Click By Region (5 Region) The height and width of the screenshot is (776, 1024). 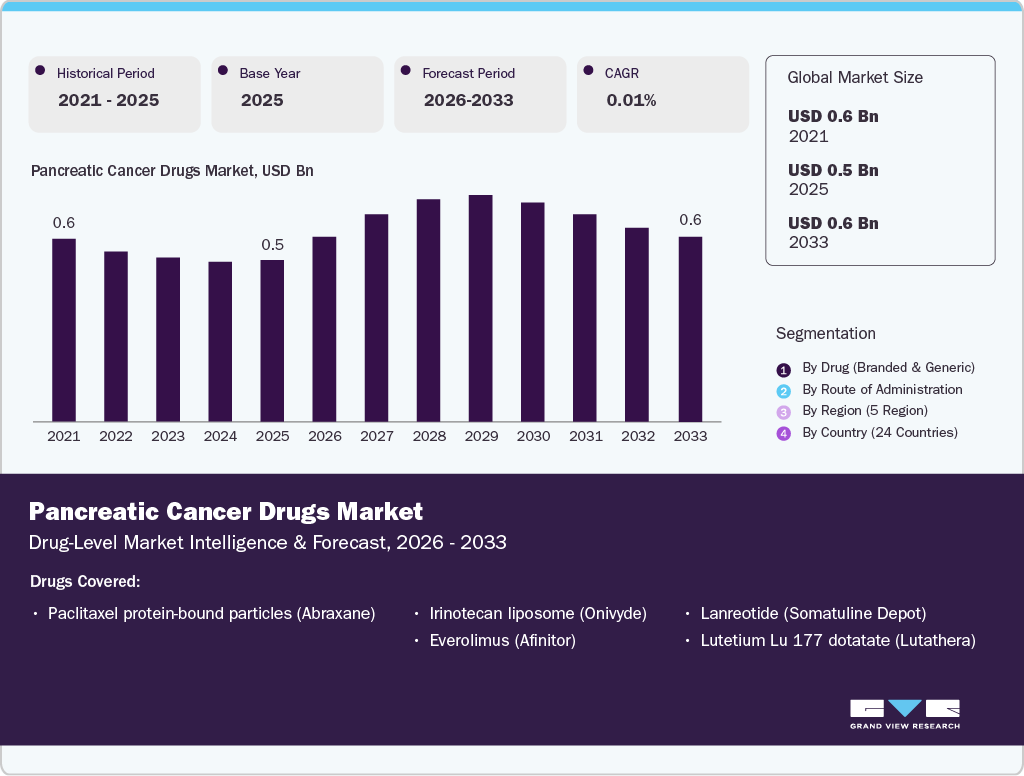tap(865, 411)
